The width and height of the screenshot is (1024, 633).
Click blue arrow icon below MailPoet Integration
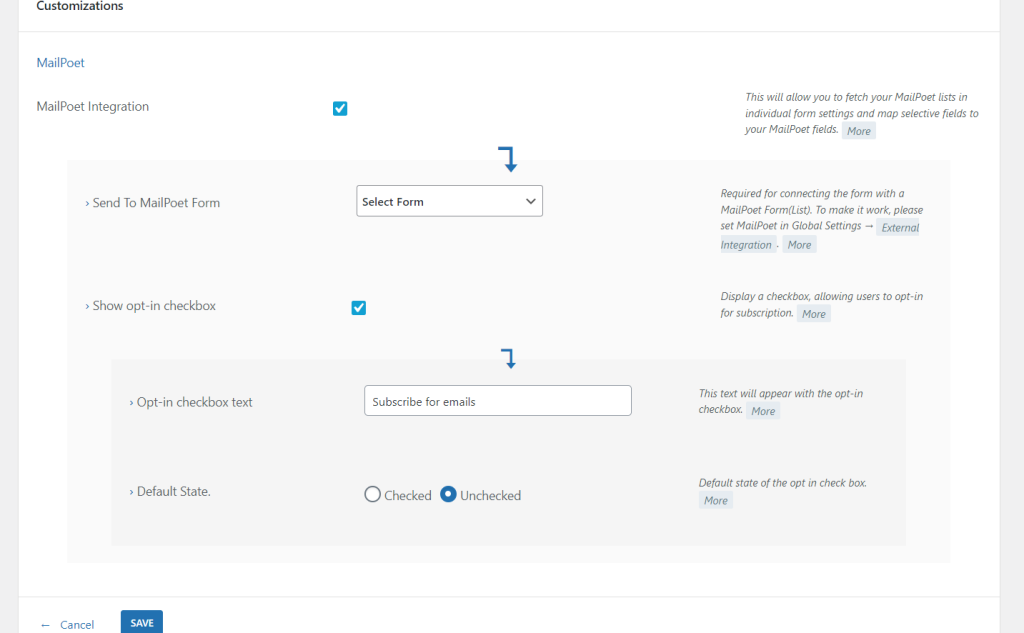click(508, 159)
